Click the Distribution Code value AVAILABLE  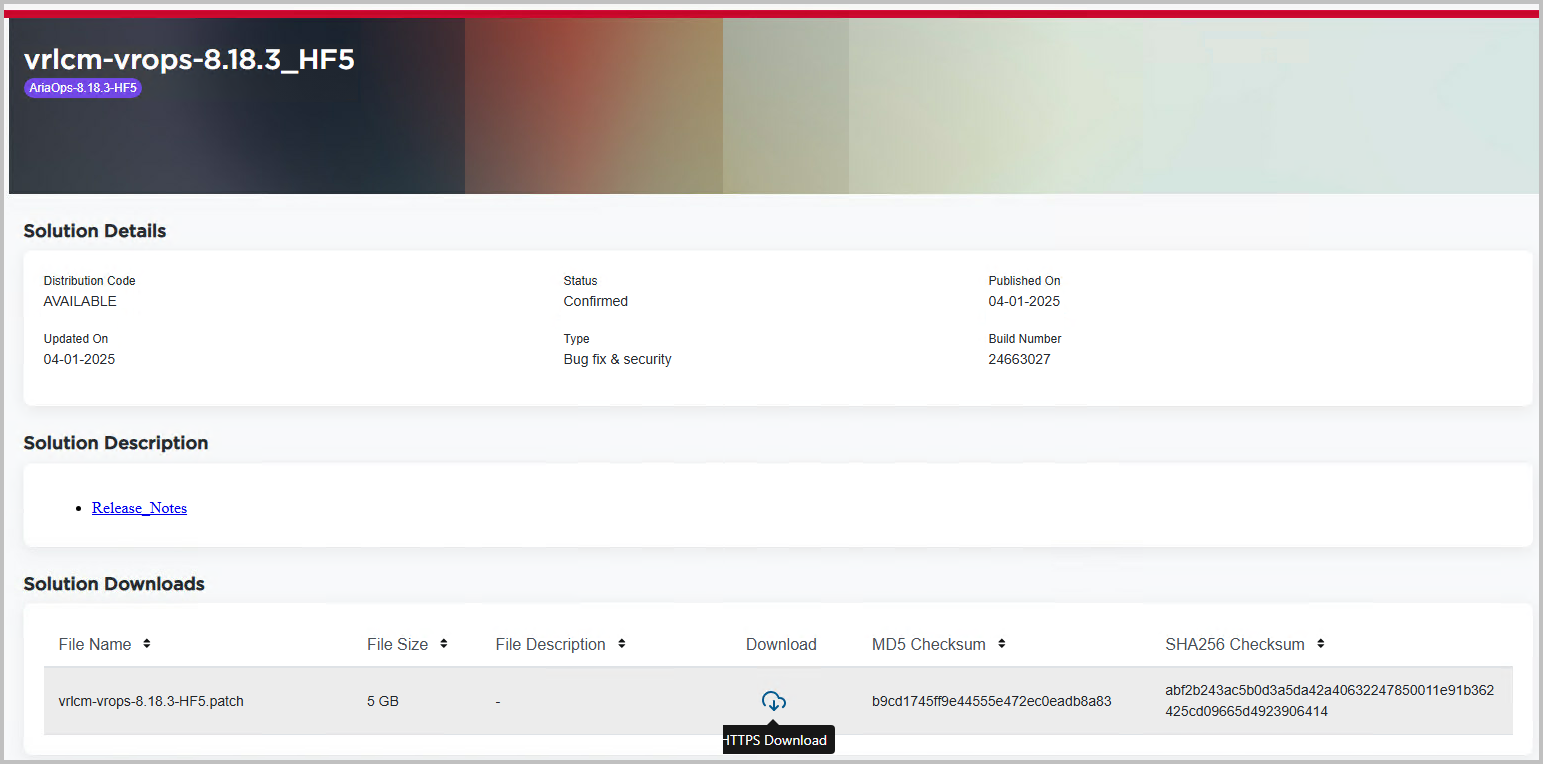click(x=80, y=301)
